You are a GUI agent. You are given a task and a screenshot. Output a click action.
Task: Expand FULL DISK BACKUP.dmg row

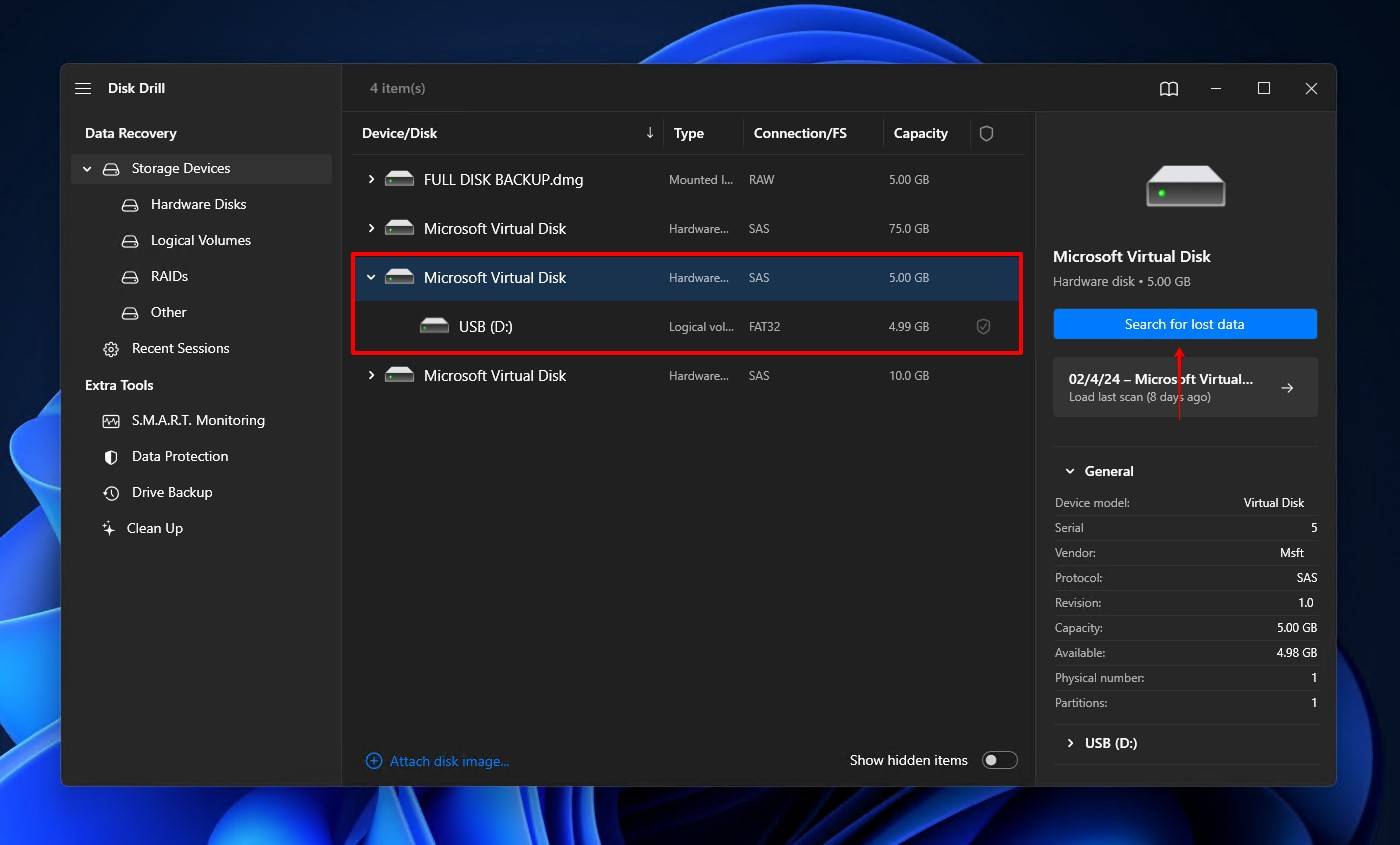pos(371,180)
